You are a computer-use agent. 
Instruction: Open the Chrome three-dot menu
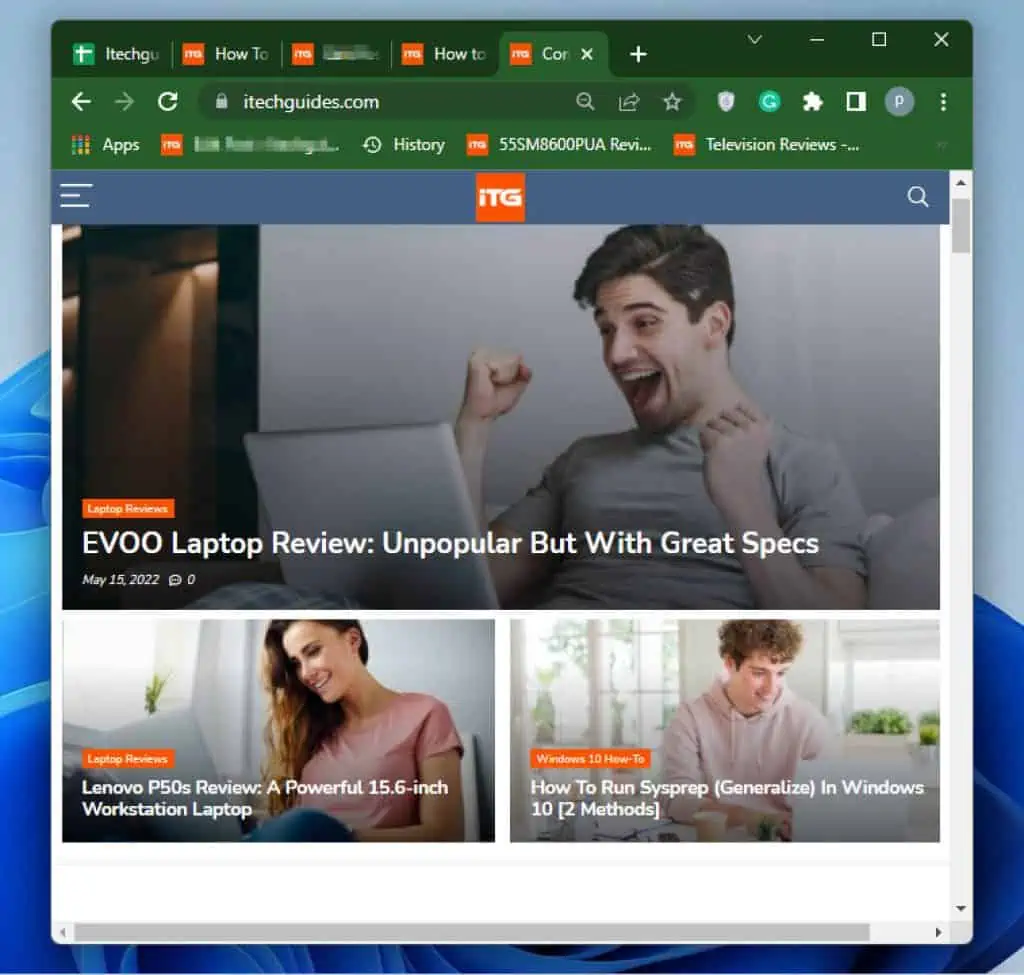pos(943,101)
